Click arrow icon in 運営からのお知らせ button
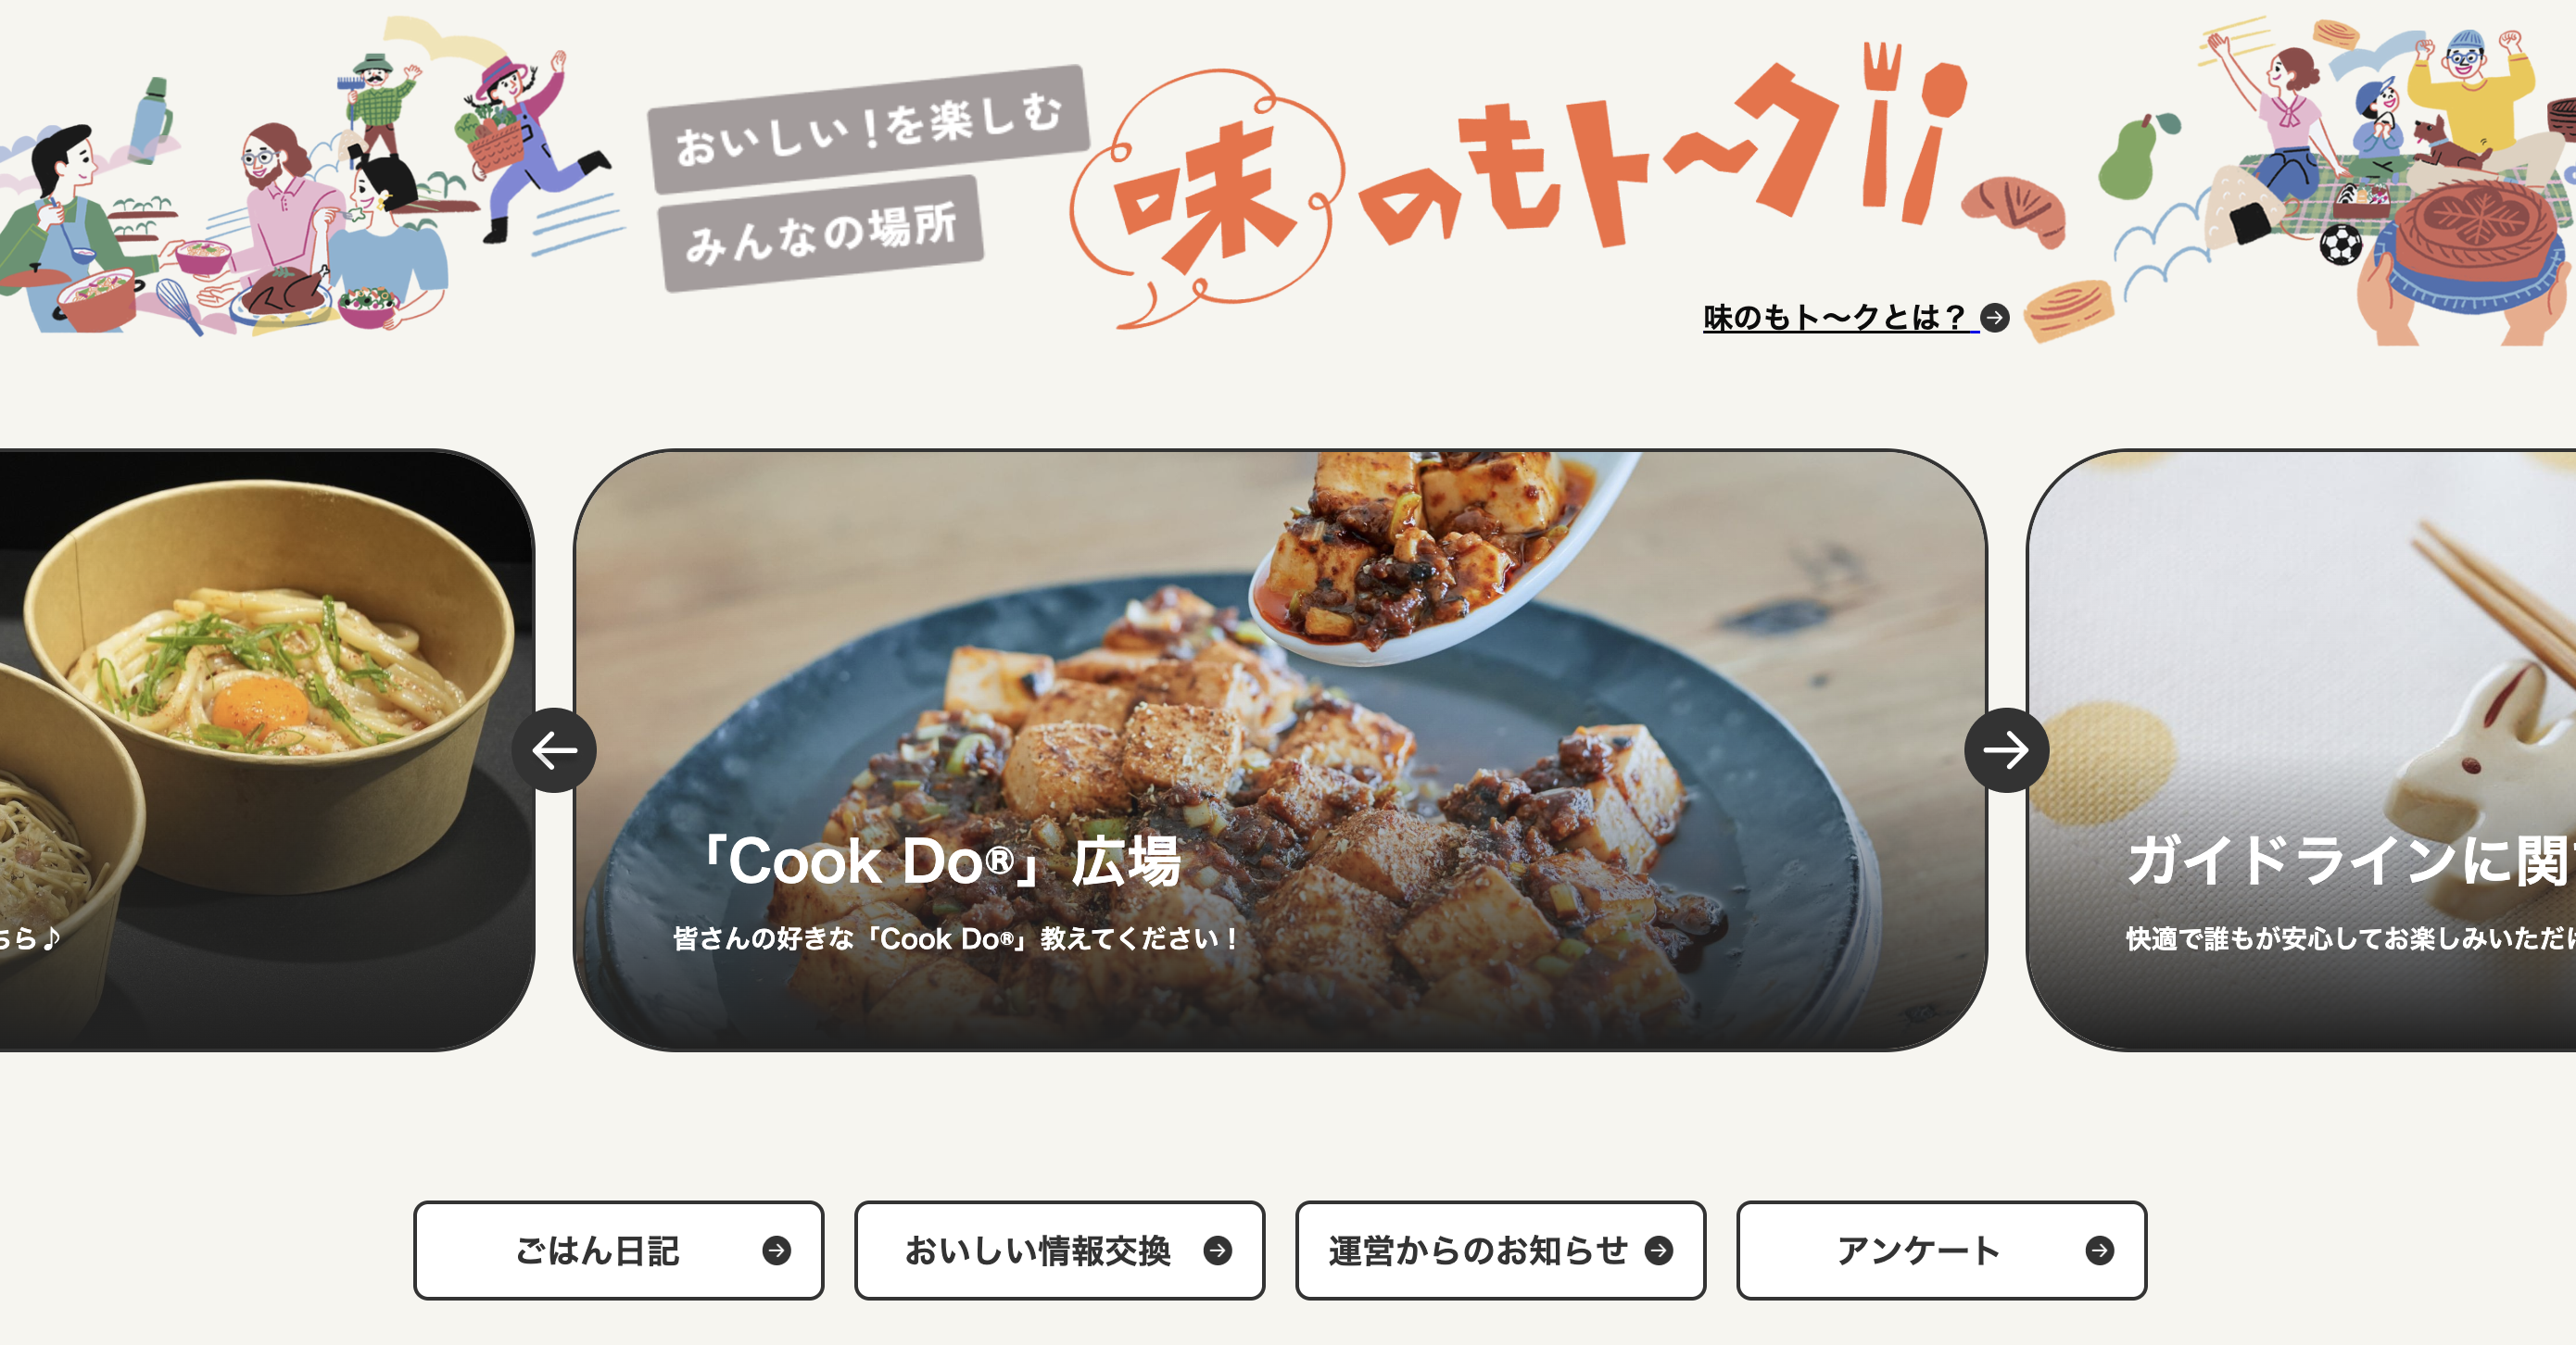 point(1659,1250)
